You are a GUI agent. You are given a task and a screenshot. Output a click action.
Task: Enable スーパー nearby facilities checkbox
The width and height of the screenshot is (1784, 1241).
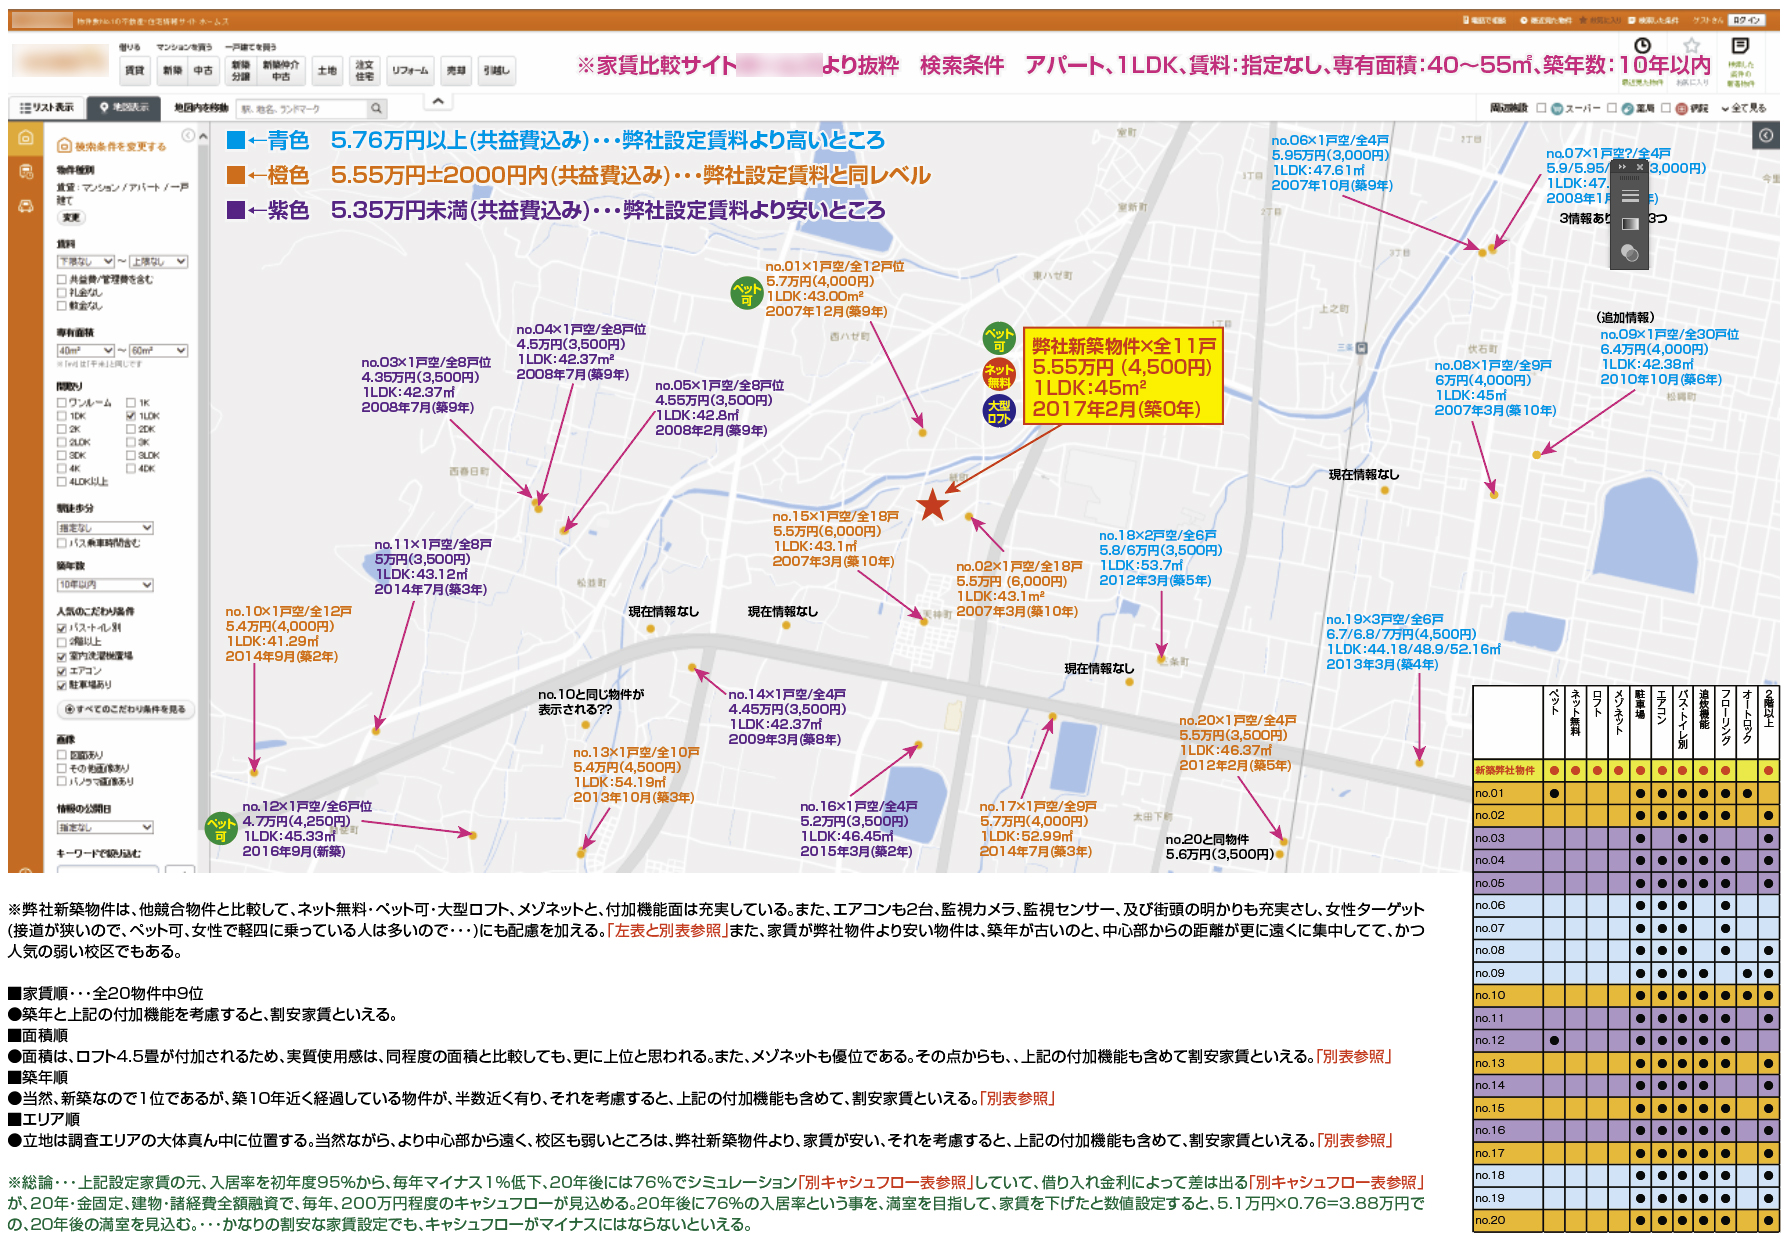[x=1541, y=108]
